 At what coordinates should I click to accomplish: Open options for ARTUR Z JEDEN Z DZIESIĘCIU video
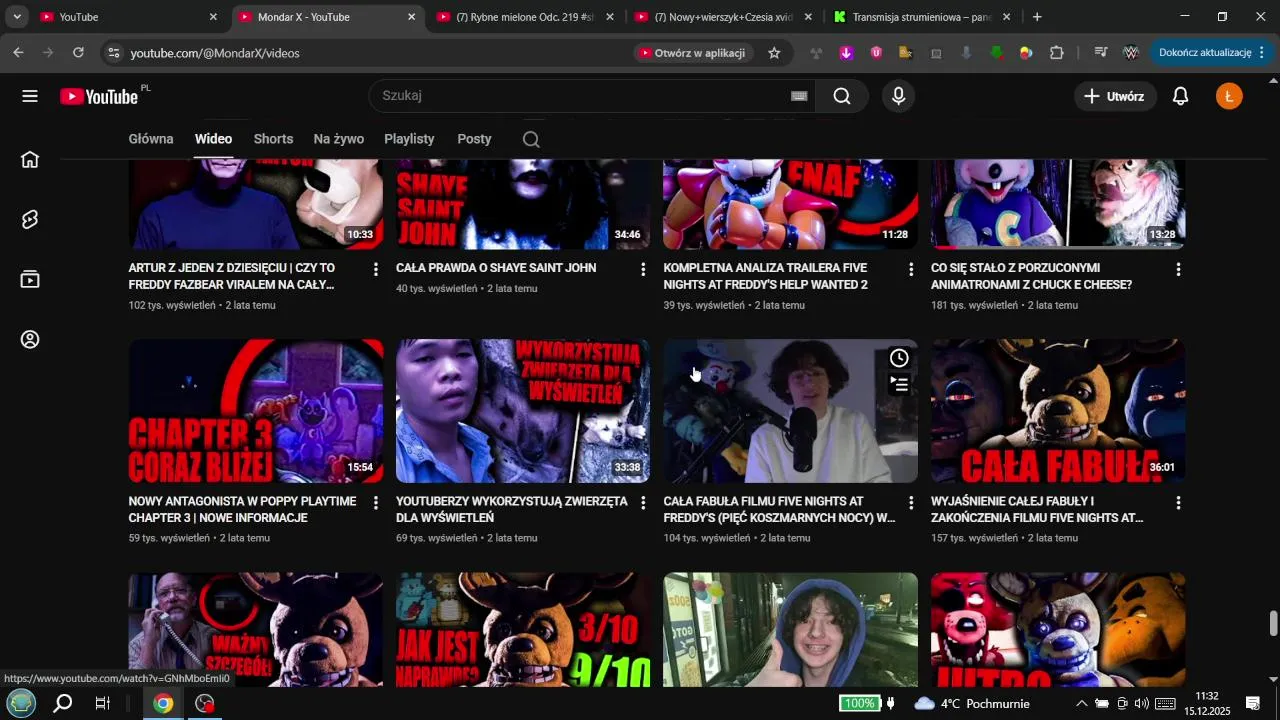coord(376,269)
